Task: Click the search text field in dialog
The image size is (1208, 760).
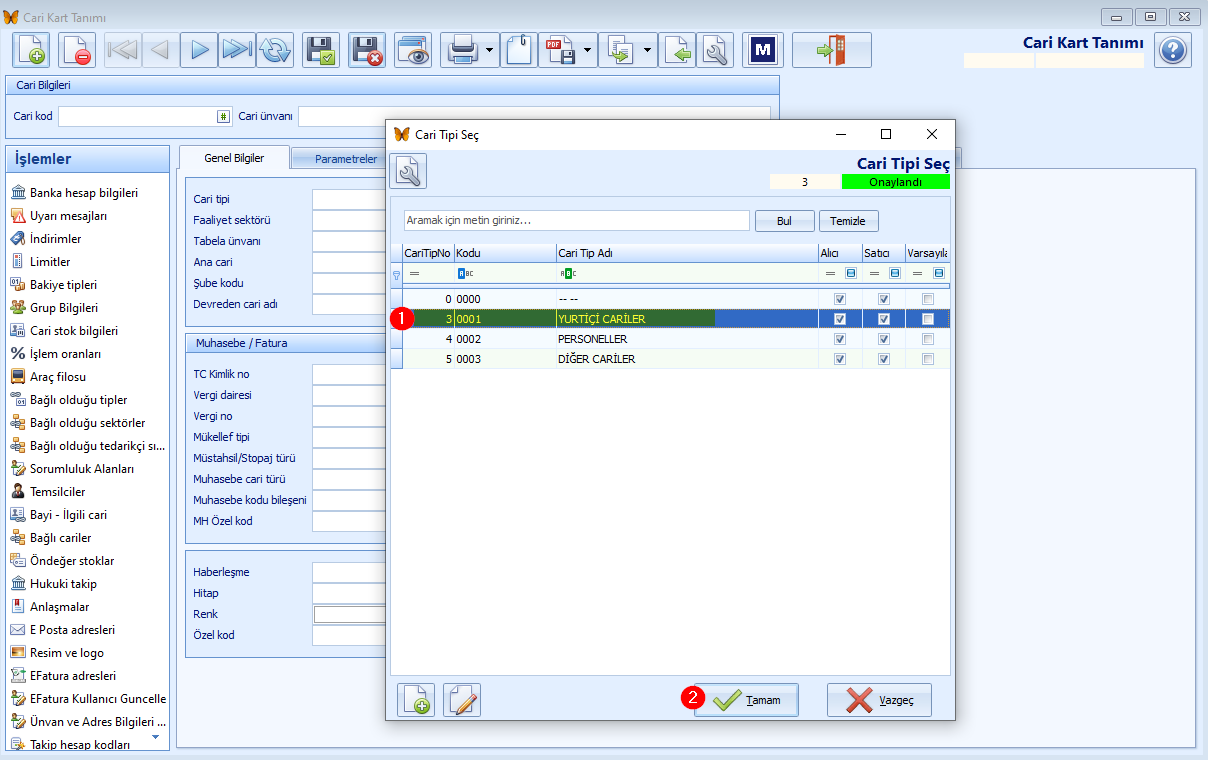Action: [x=576, y=220]
